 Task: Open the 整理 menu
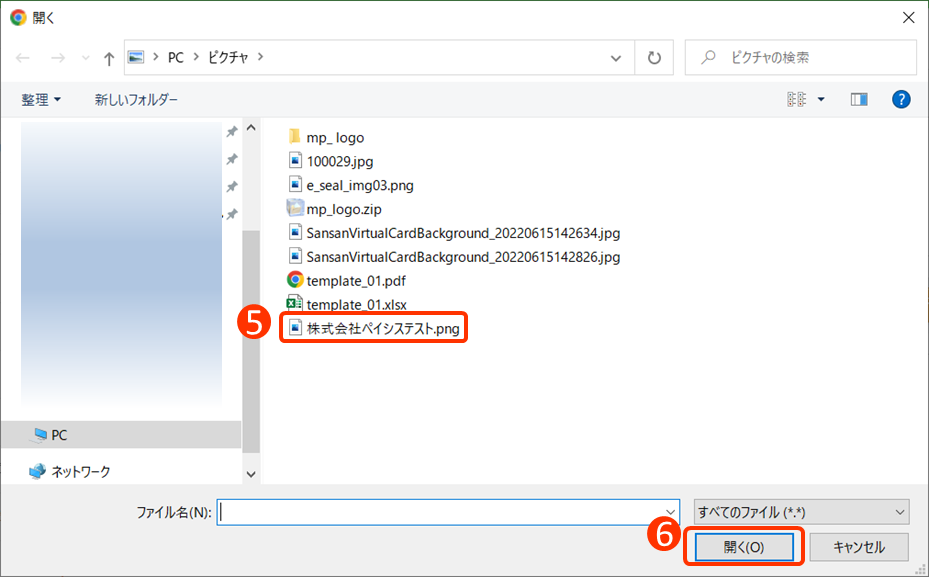pos(41,100)
